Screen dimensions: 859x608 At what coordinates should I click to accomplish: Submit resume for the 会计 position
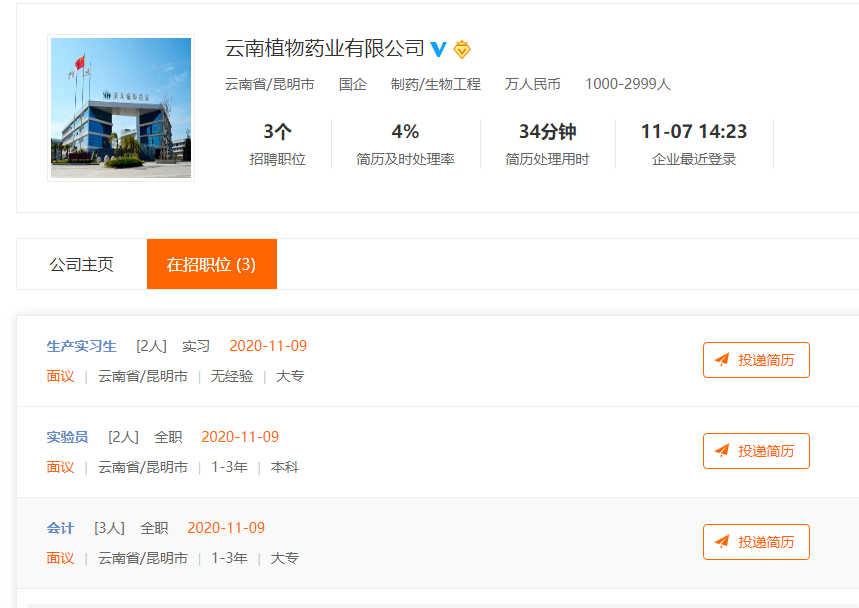point(756,542)
